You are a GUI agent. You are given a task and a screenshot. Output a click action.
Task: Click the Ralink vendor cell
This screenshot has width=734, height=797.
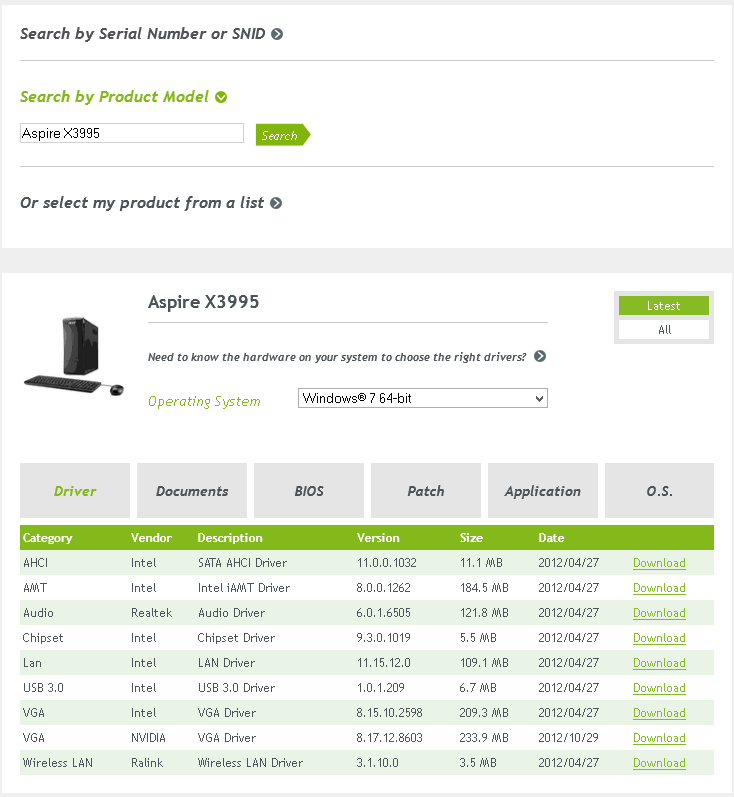pyautogui.click(x=147, y=762)
